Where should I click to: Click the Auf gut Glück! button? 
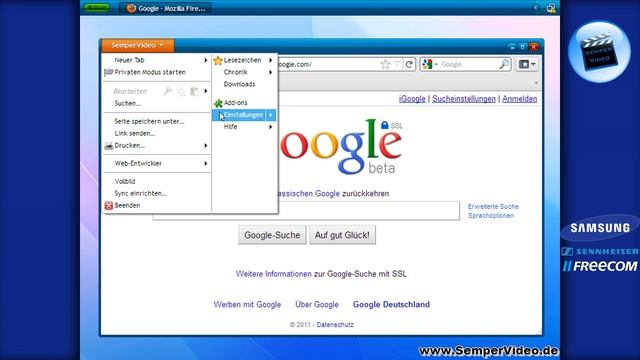[342, 235]
